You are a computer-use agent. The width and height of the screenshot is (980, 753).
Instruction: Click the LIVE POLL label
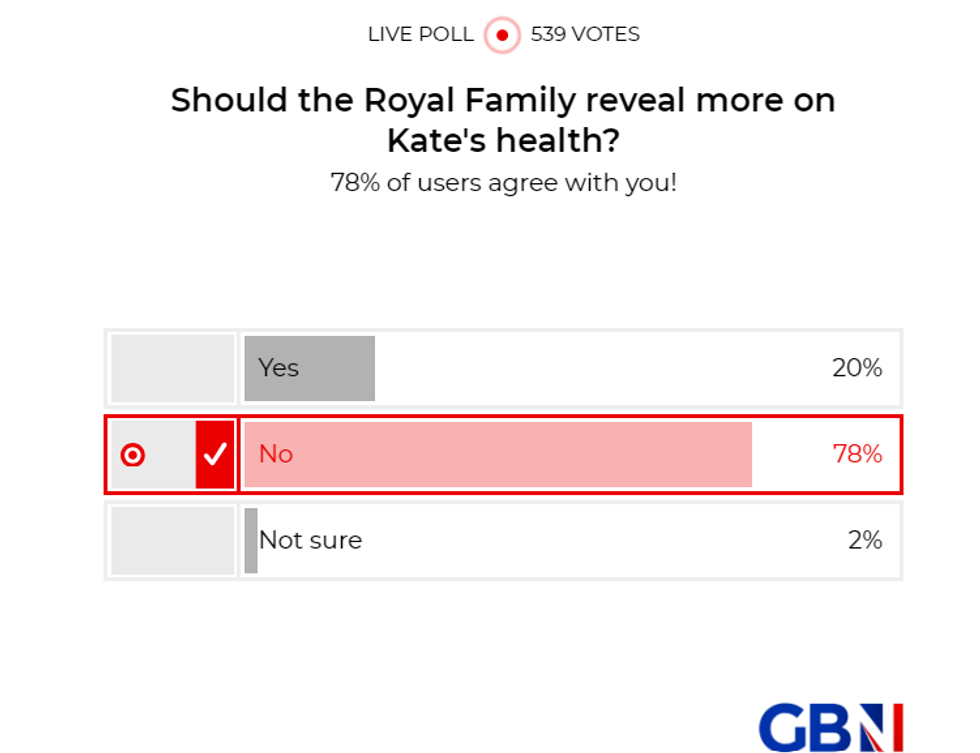point(420,34)
